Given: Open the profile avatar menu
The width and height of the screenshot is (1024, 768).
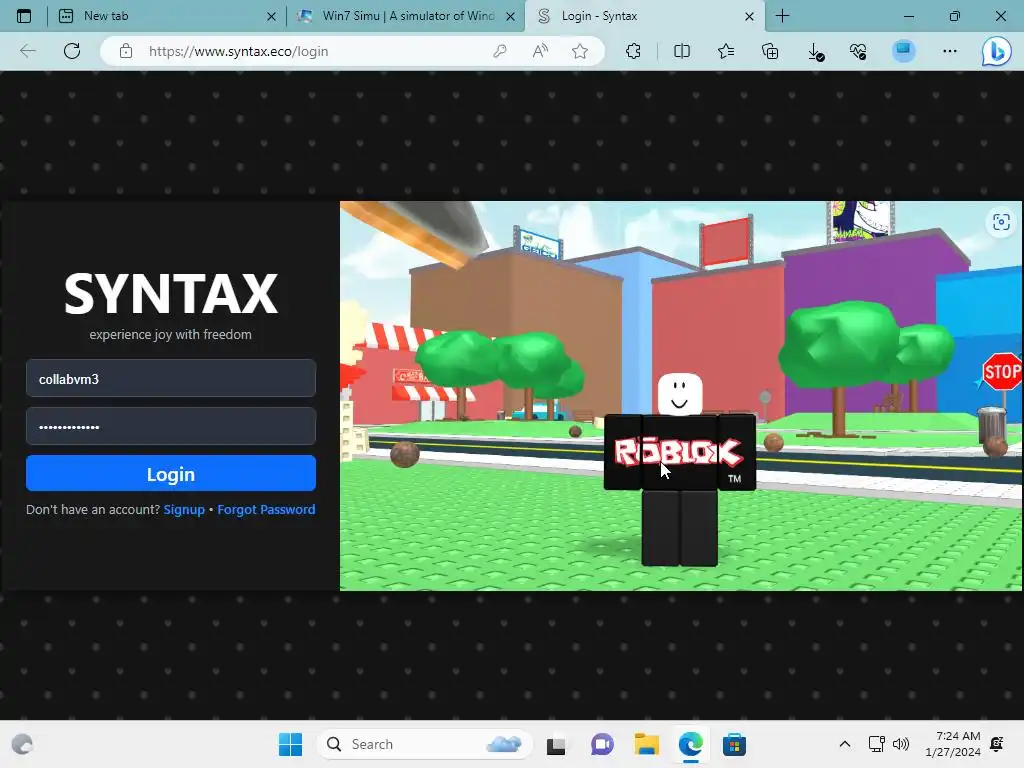Looking at the screenshot, I should pos(904,51).
